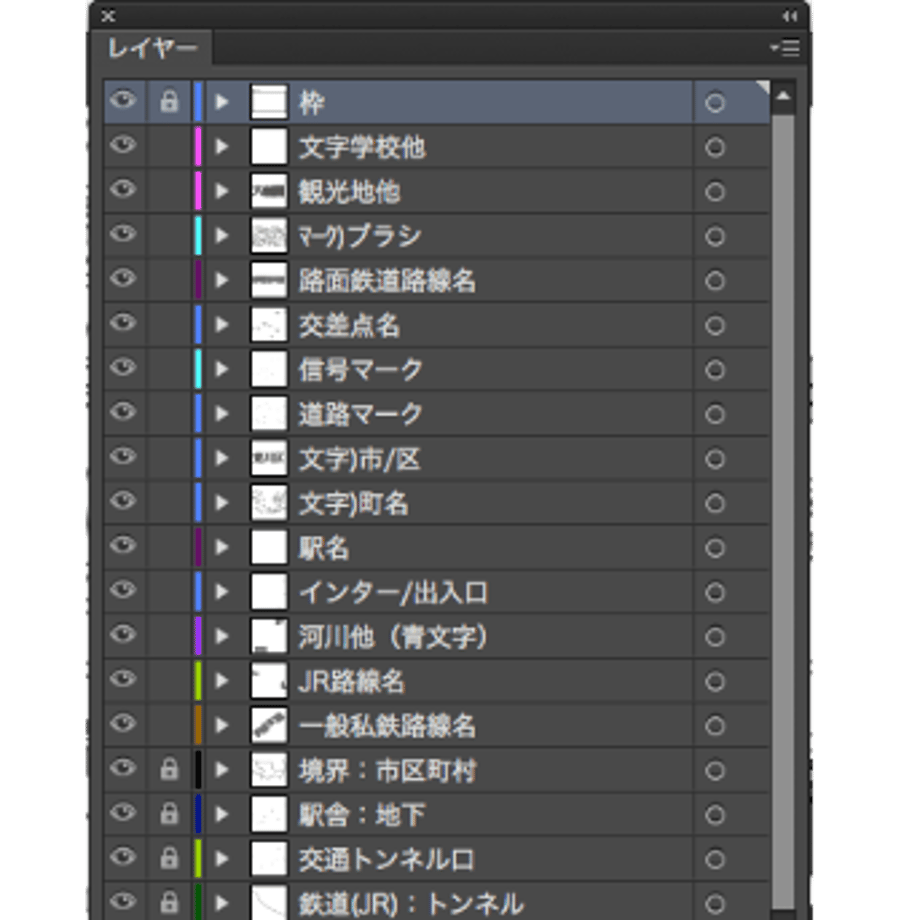The height and width of the screenshot is (920, 920).
Task: Select the JR路線名 layer name
Action: point(351,682)
